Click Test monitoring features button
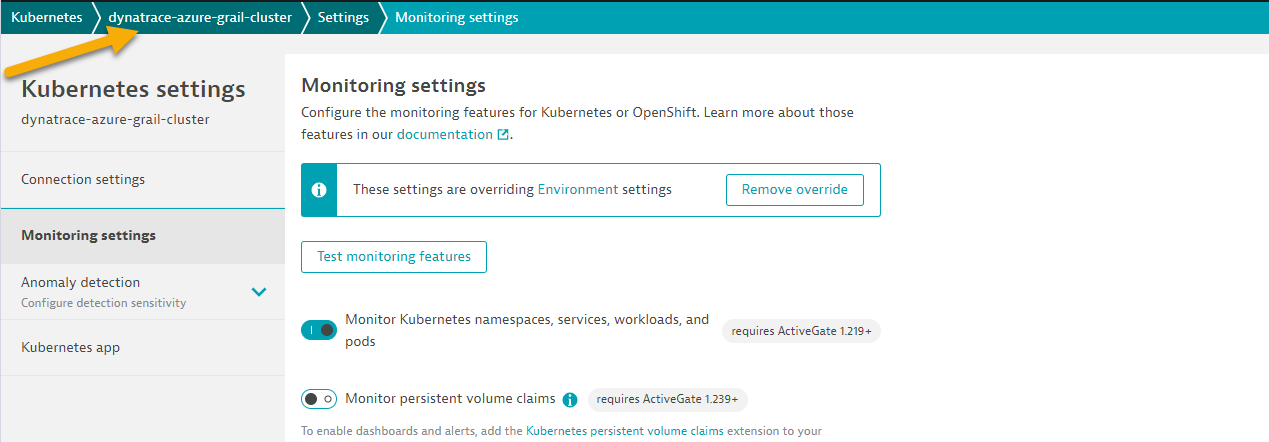The width and height of the screenshot is (1269, 442). point(394,257)
